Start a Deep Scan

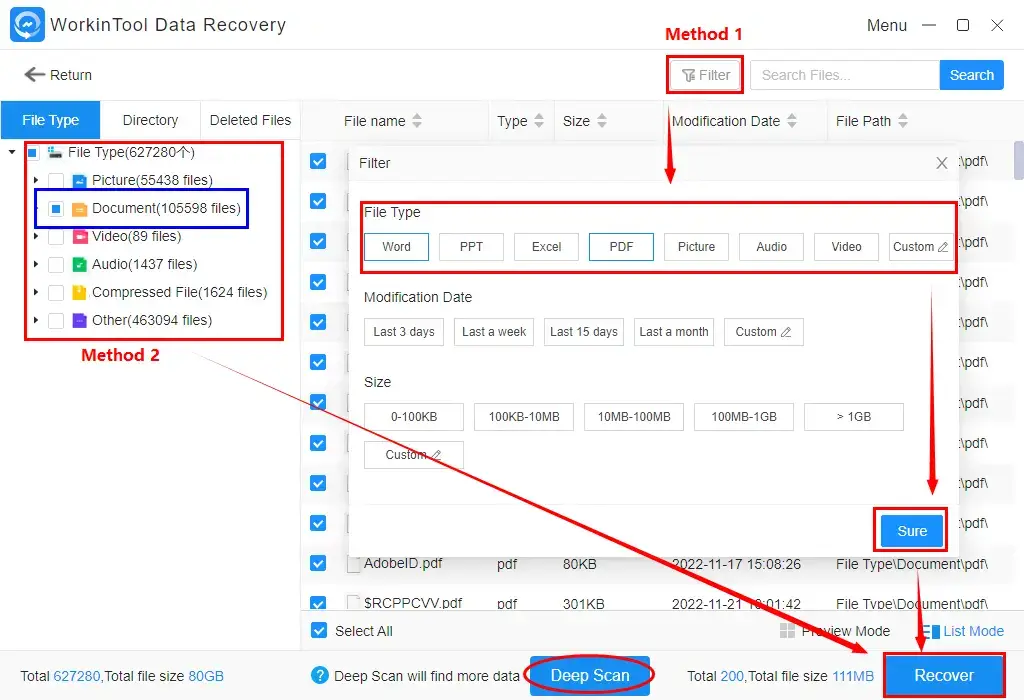coord(590,675)
